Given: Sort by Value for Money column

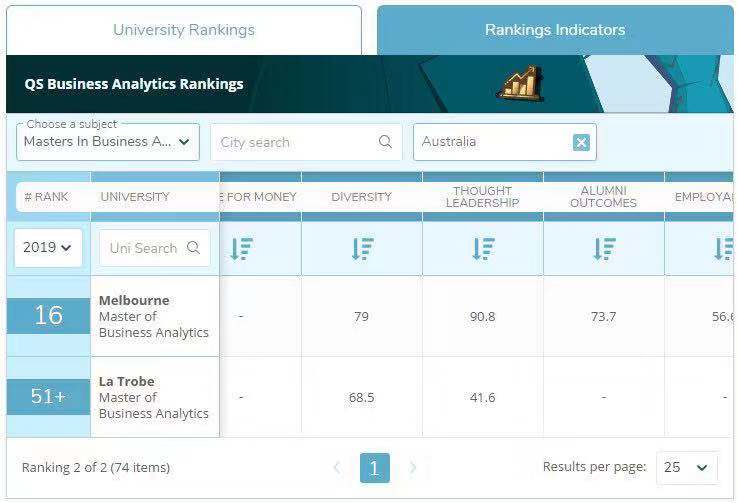Looking at the screenshot, I should tap(241, 249).
